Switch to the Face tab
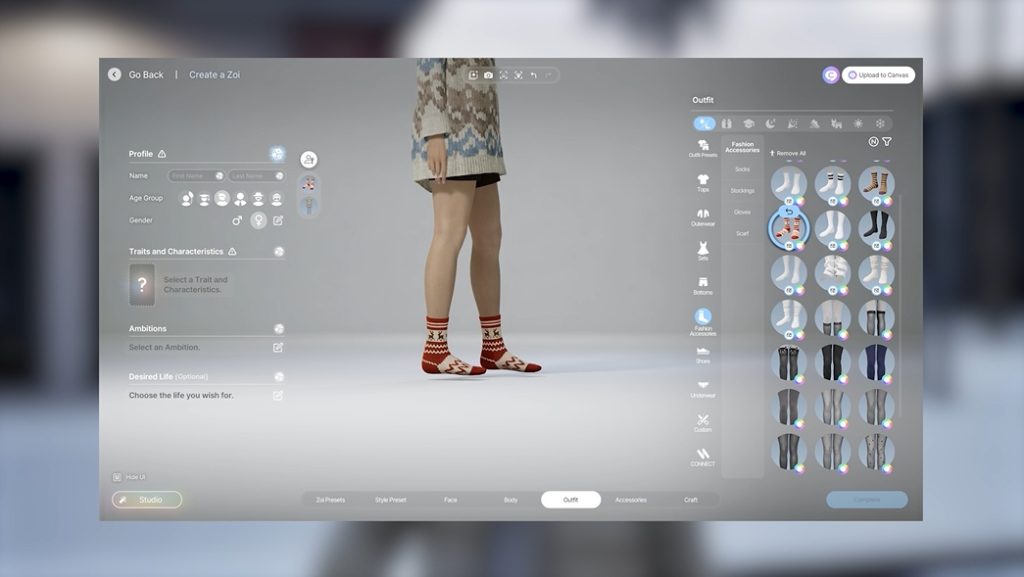 [x=451, y=500]
